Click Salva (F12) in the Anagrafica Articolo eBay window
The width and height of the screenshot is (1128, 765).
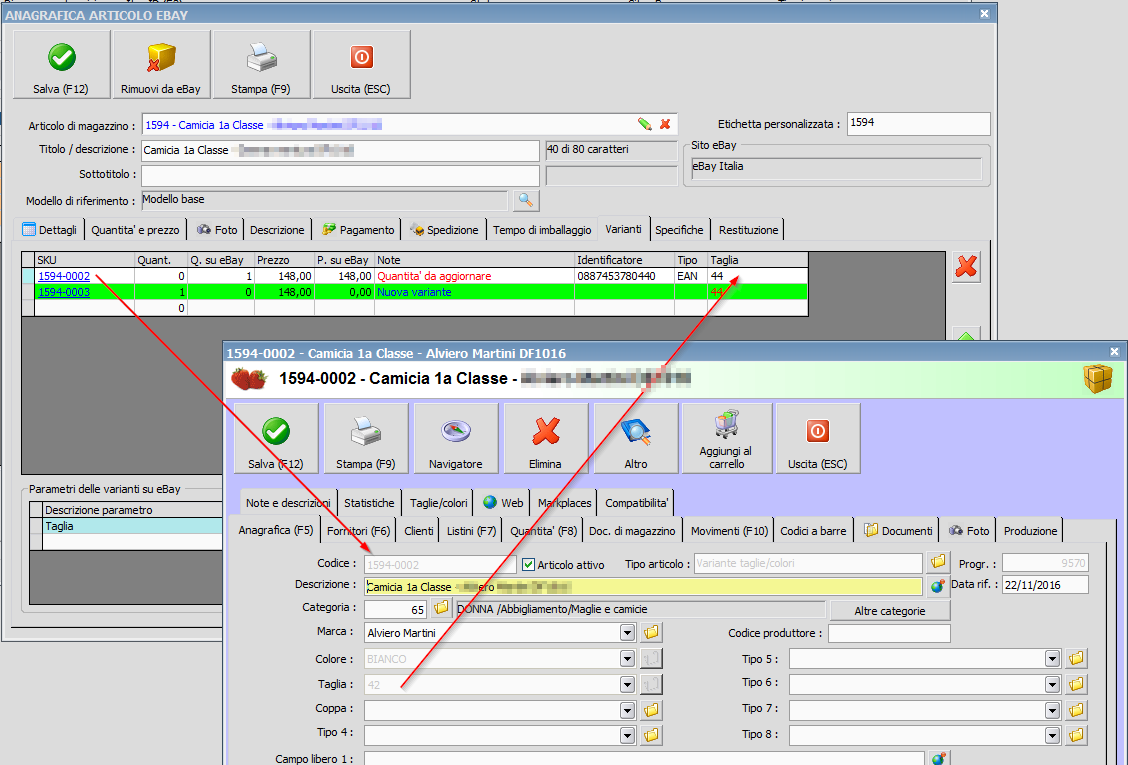click(61, 64)
